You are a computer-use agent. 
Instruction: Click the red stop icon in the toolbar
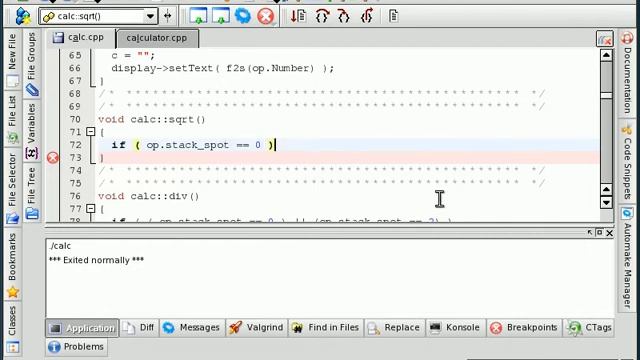[x=265, y=16]
